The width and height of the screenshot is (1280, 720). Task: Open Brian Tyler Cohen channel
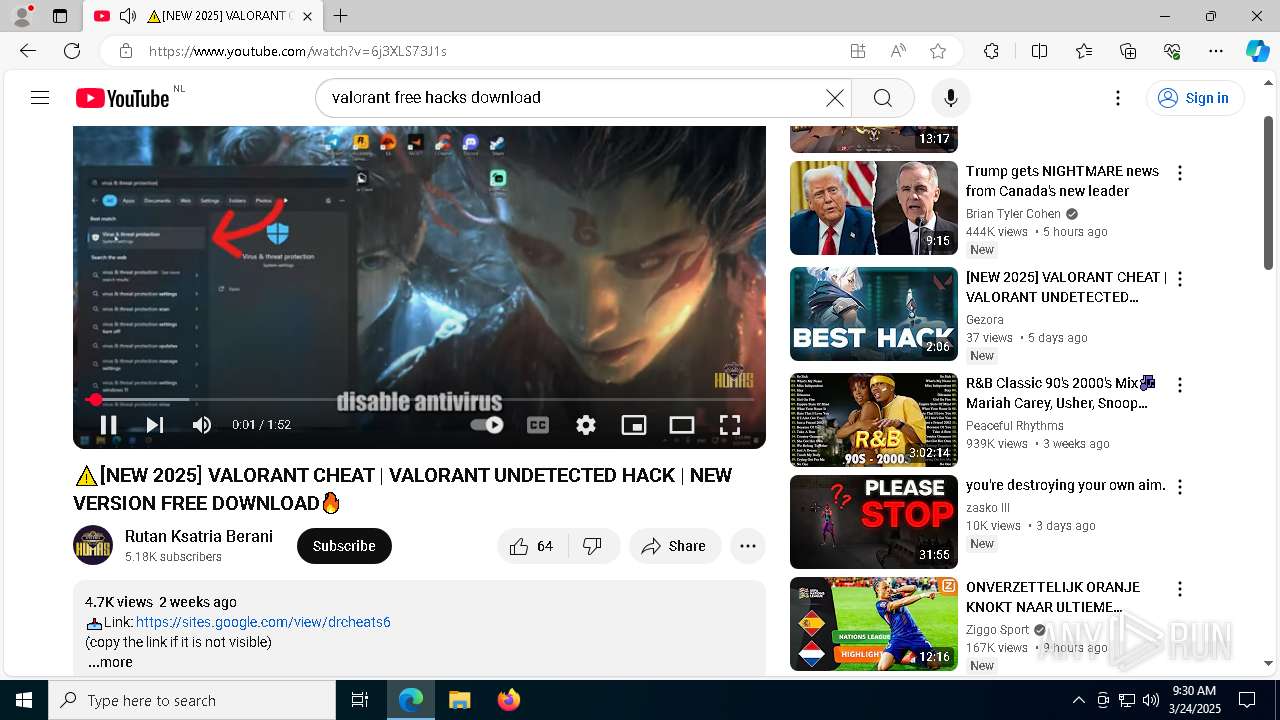coord(1013,214)
